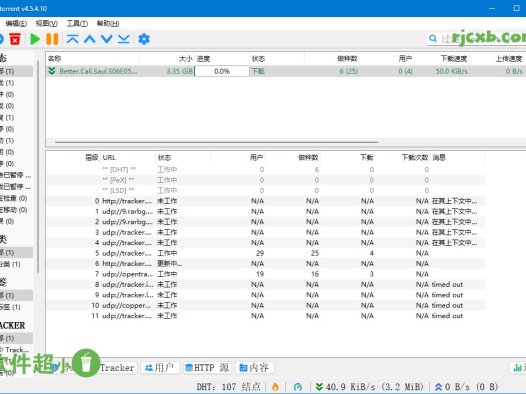Move torrent down one in queue
This screenshot has height=394, width=526.
click(107, 39)
